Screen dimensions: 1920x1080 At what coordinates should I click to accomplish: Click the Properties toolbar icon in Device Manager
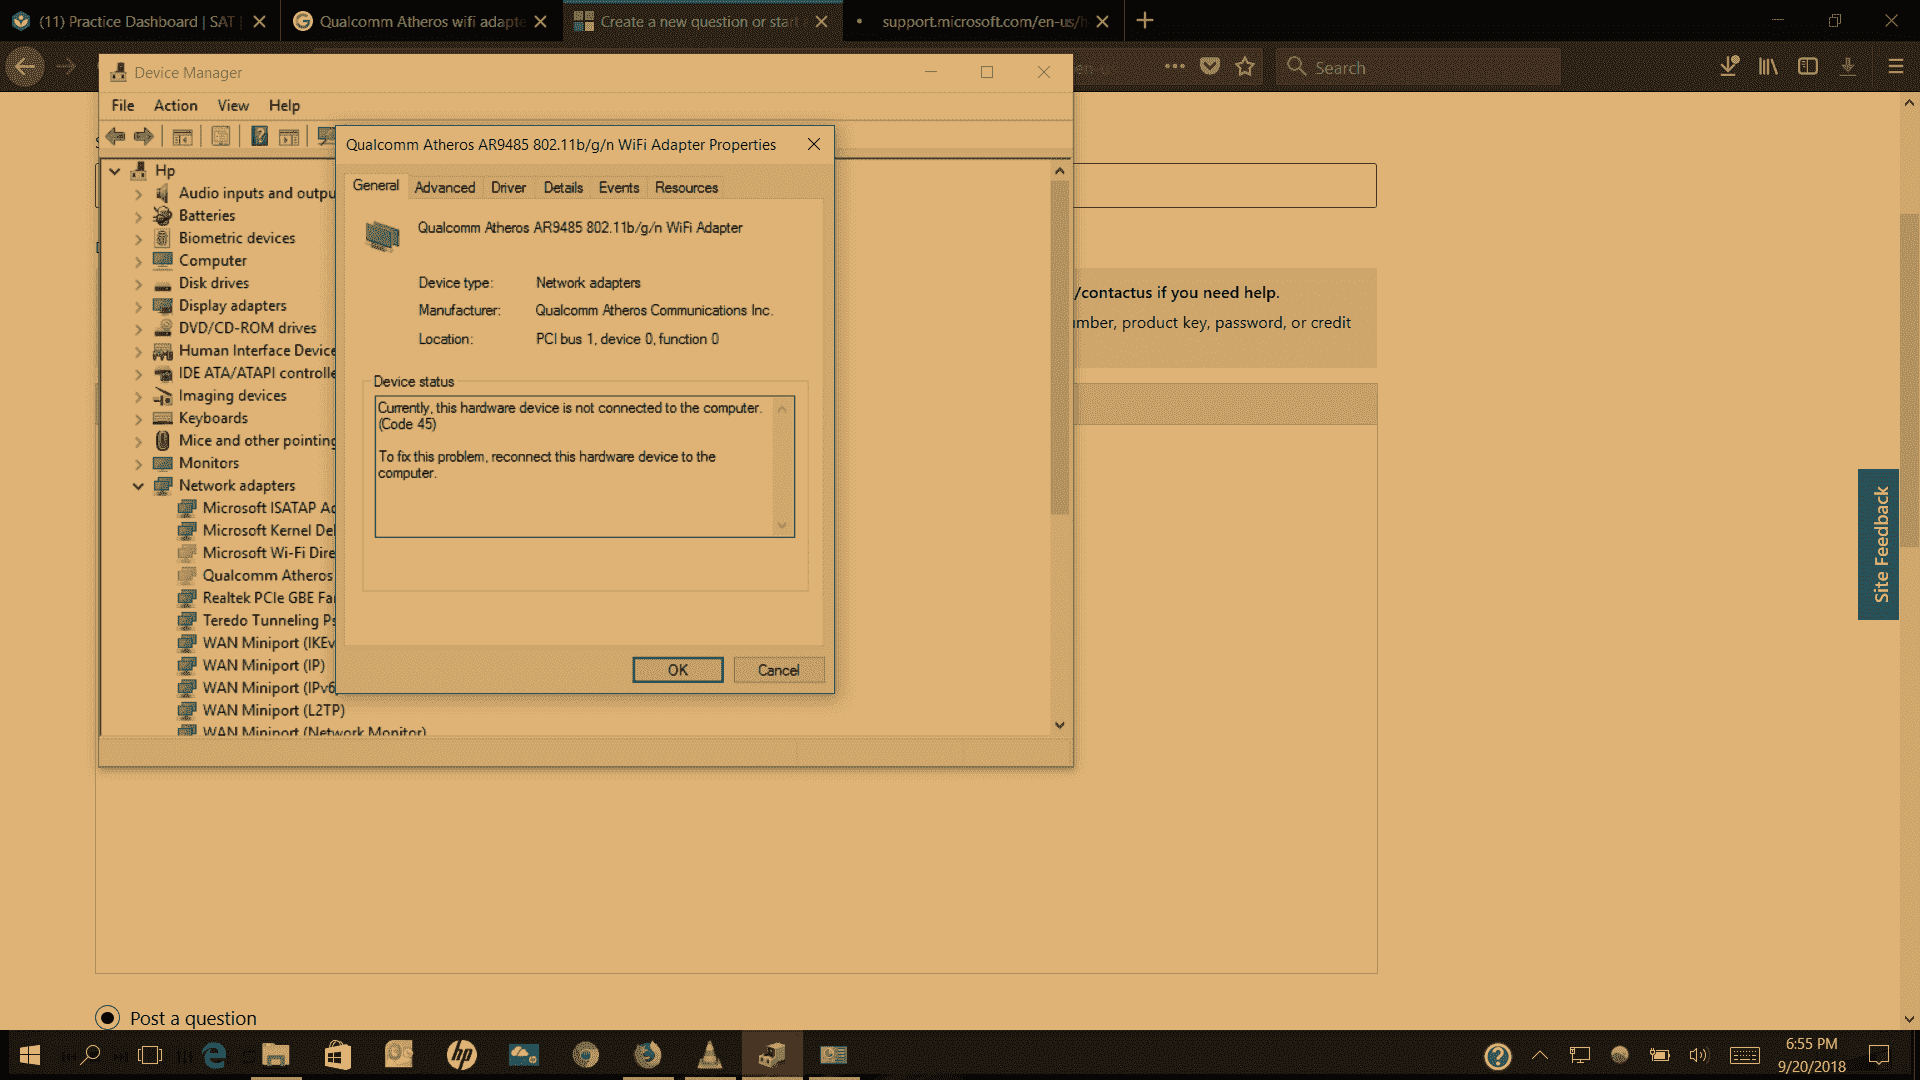(x=221, y=136)
